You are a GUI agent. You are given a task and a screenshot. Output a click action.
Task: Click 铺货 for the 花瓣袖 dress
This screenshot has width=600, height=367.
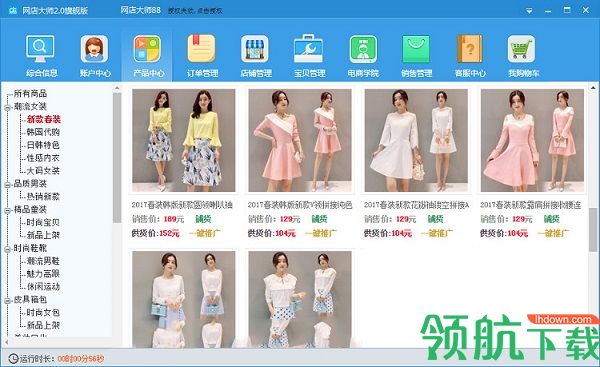click(x=435, y=219)
